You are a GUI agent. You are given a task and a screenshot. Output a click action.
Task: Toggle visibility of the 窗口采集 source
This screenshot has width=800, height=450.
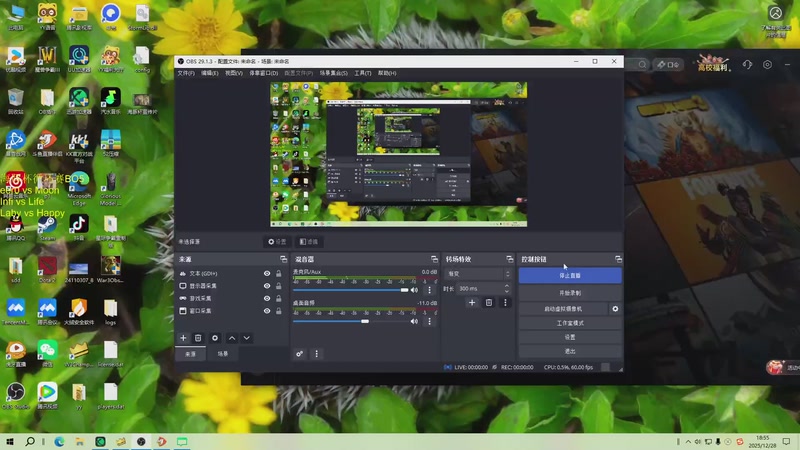tap(267, 310)
